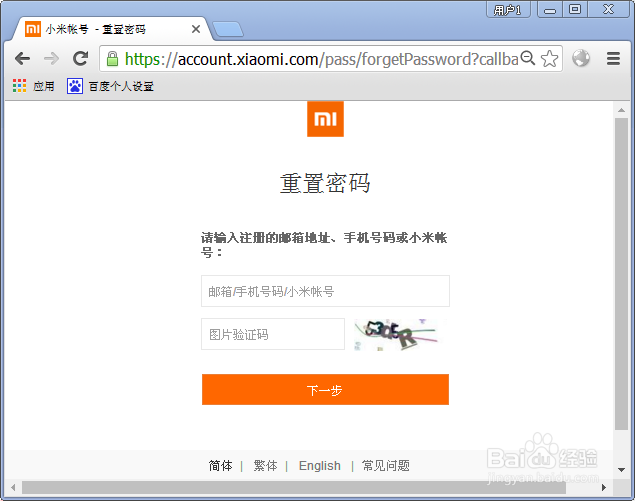Click the zoom magnifier icon in the address bar

(x=528, y=58)
